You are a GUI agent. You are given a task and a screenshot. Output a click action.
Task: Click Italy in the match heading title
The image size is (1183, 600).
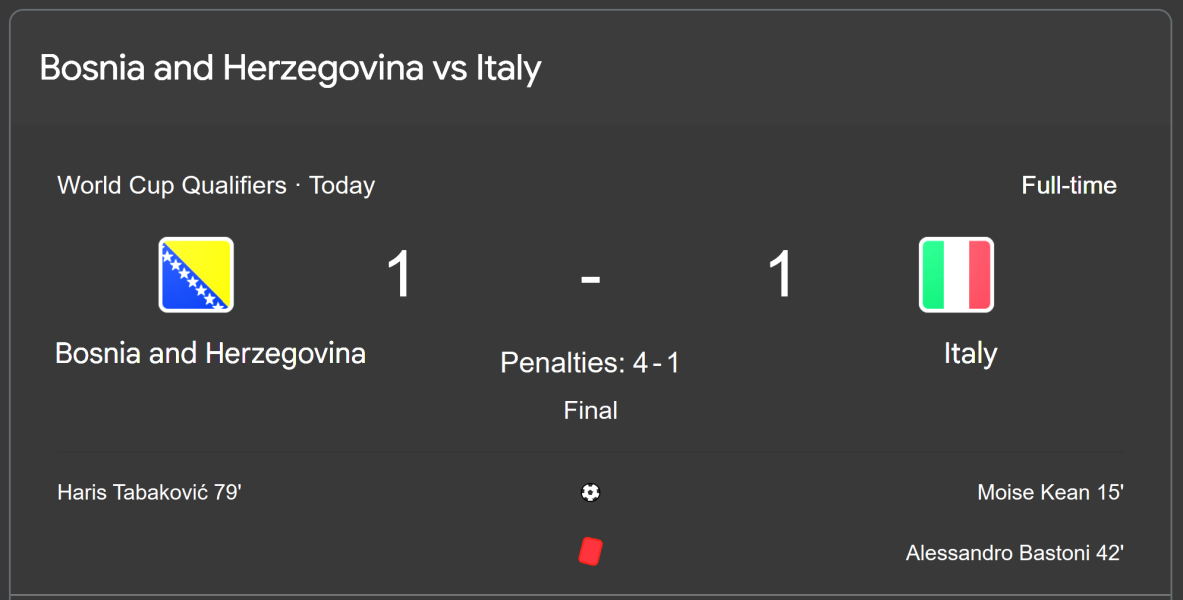pos(508,69)
